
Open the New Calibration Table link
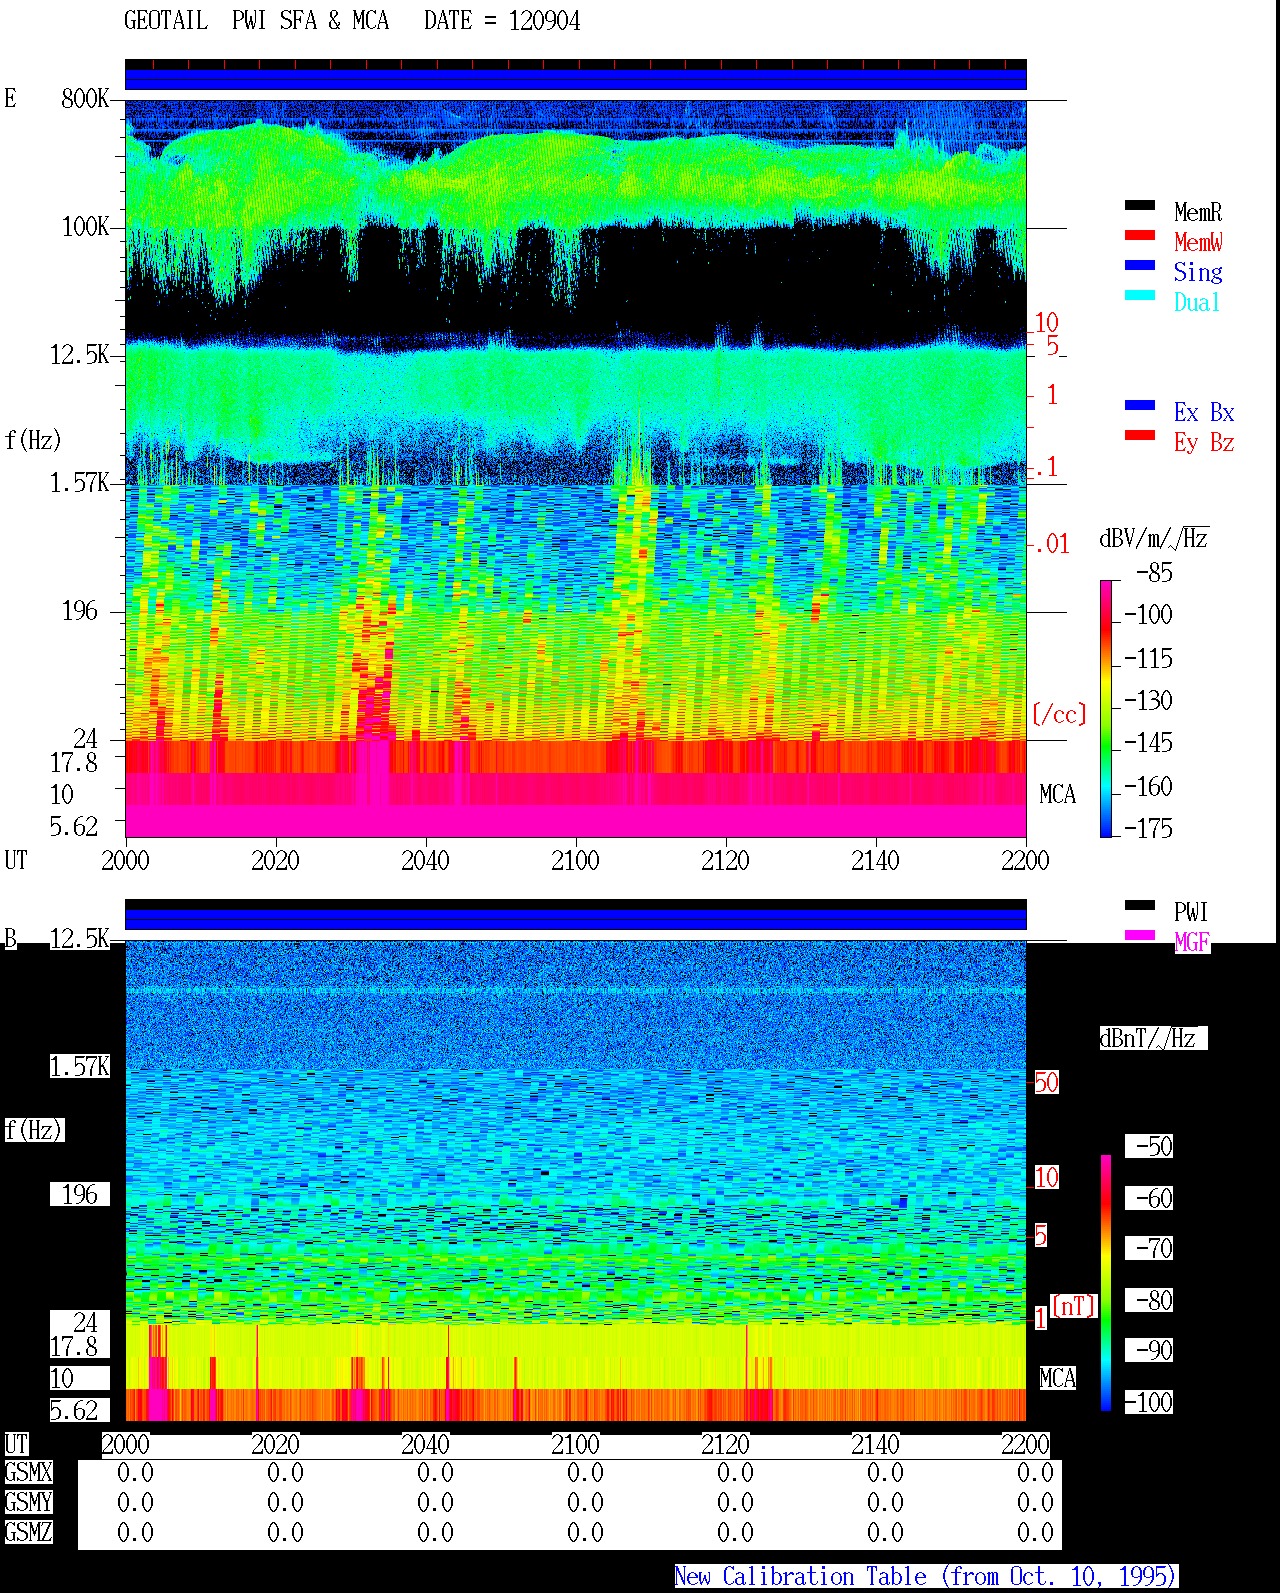pos(925,1577)
